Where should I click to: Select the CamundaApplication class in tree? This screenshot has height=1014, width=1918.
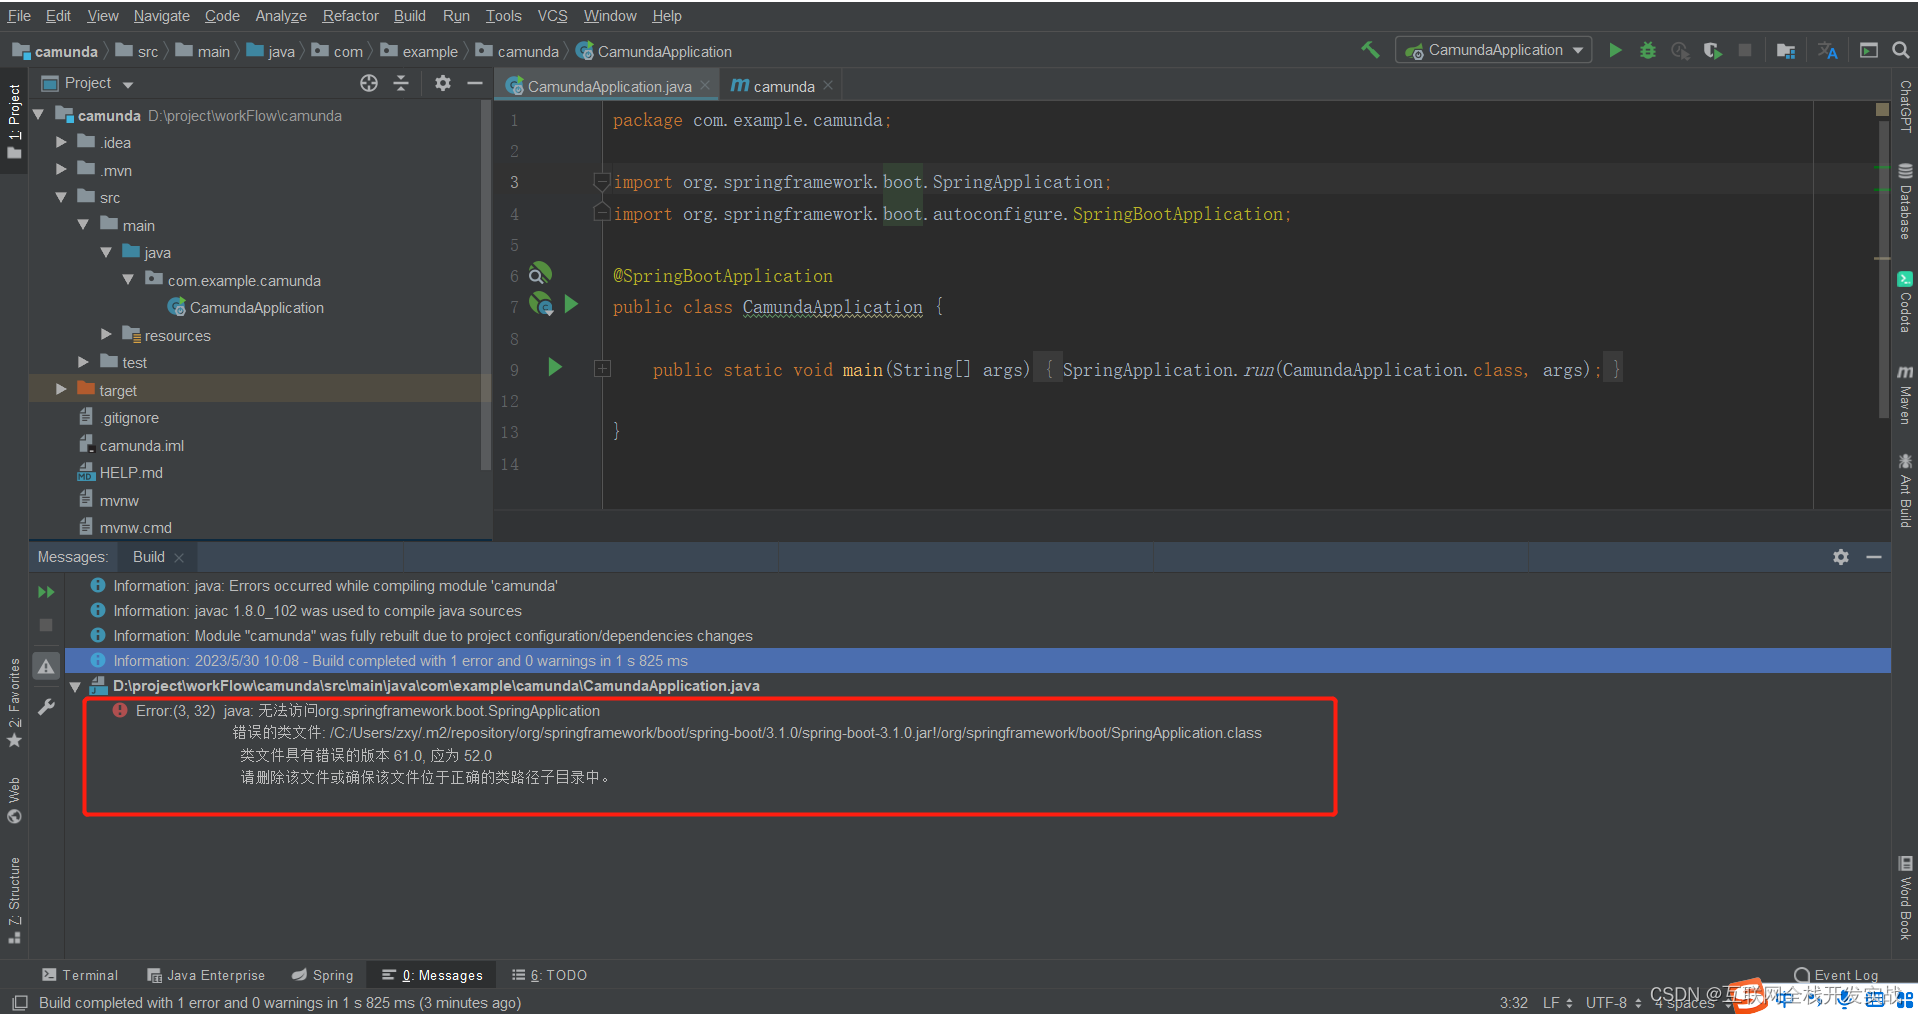pyautogui.click(x=246, y=308)
